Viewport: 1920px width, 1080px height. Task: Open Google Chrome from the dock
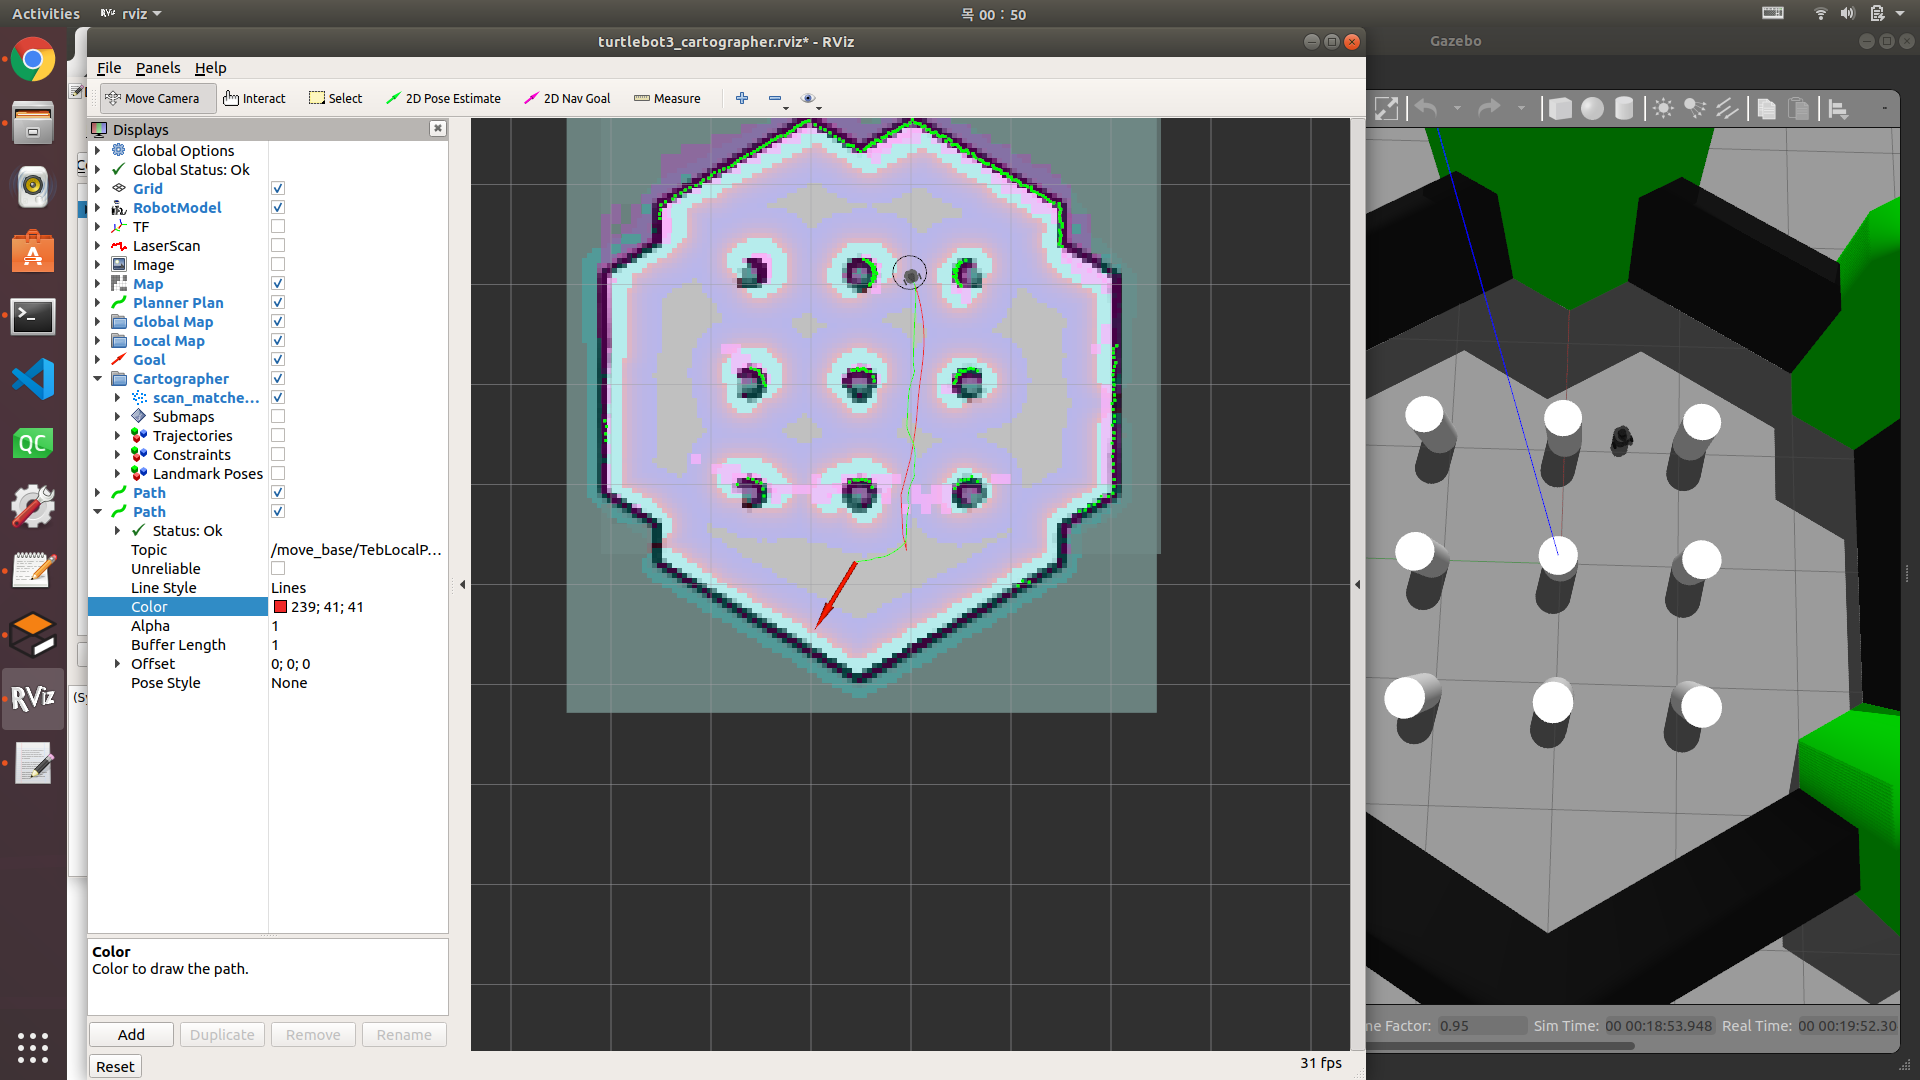coord(33,60)
